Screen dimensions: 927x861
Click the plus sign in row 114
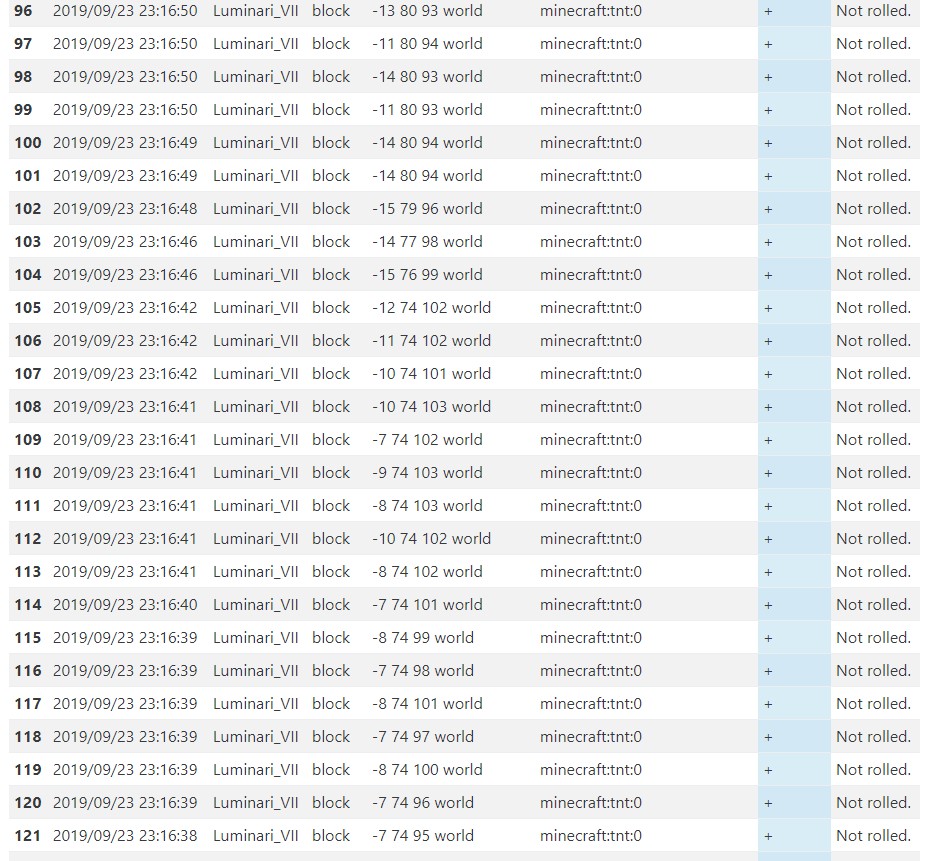[768, 606]
